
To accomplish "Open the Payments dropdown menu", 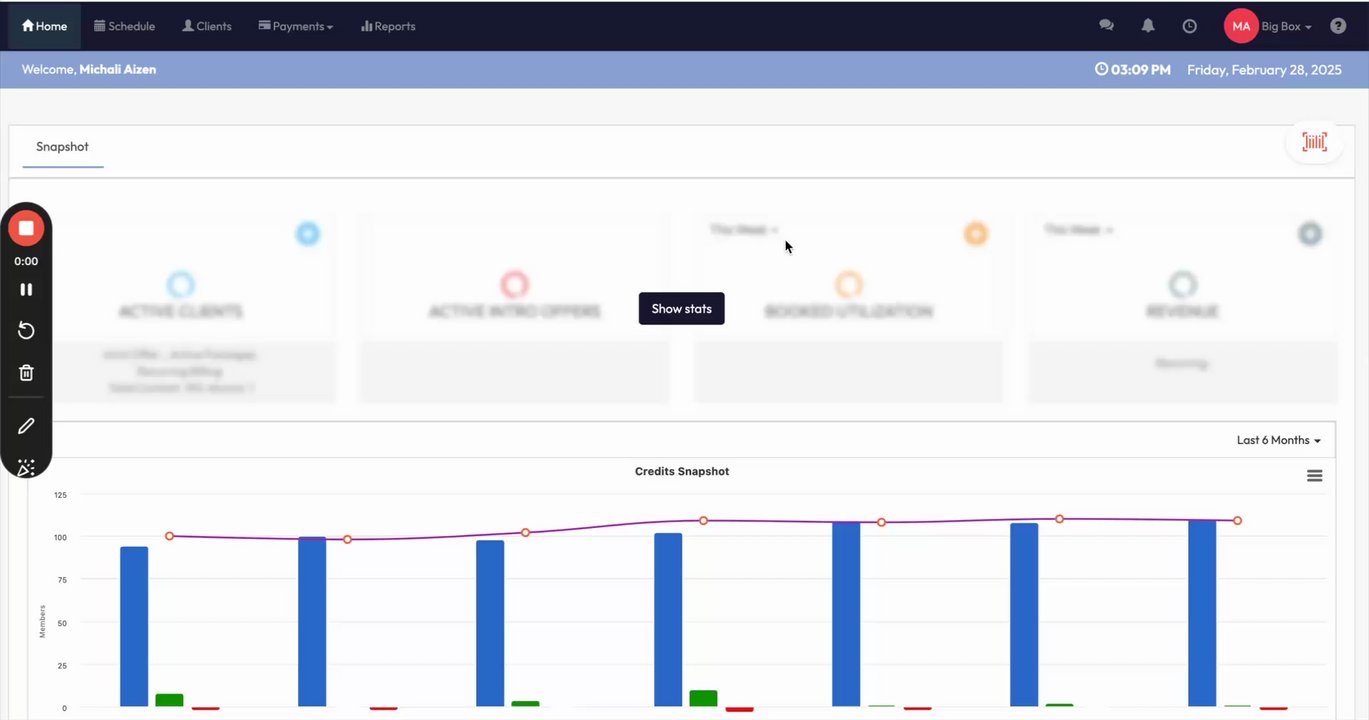I will [296, 26].
